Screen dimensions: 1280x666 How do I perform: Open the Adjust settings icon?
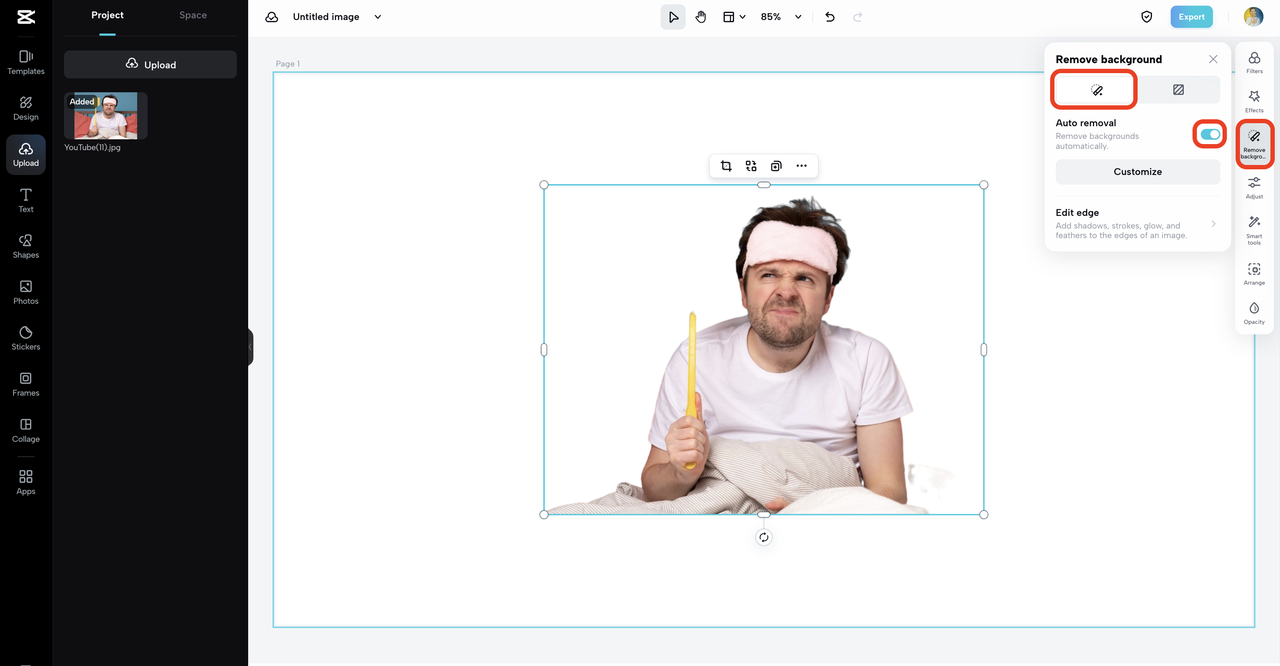1254,186
